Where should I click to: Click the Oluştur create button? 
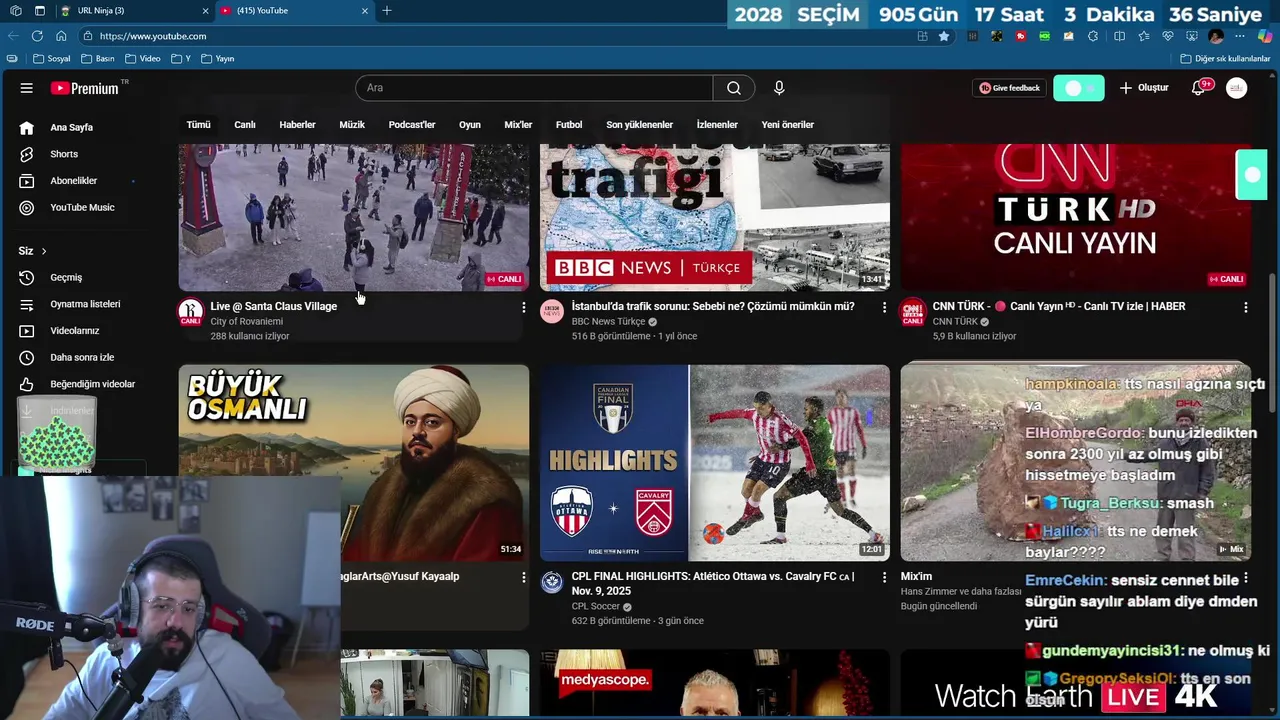[1144, 88]
